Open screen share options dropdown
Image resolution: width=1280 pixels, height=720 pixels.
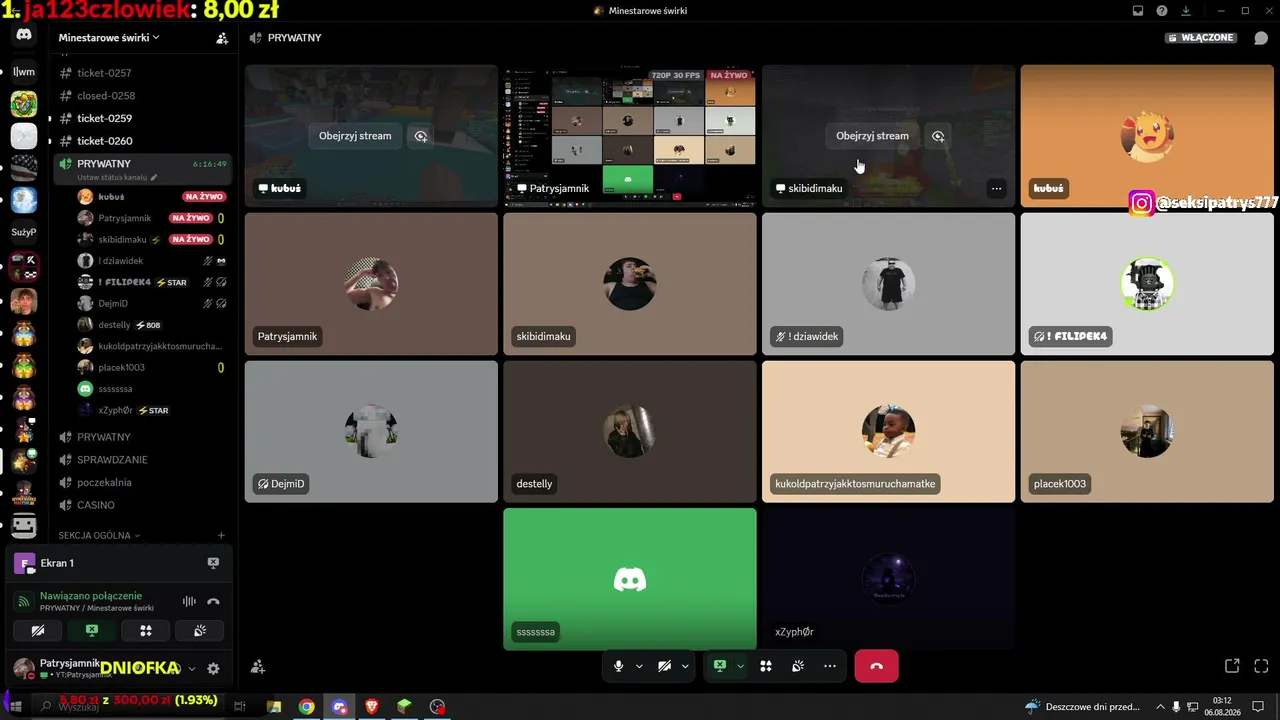(x=740, y=666)
